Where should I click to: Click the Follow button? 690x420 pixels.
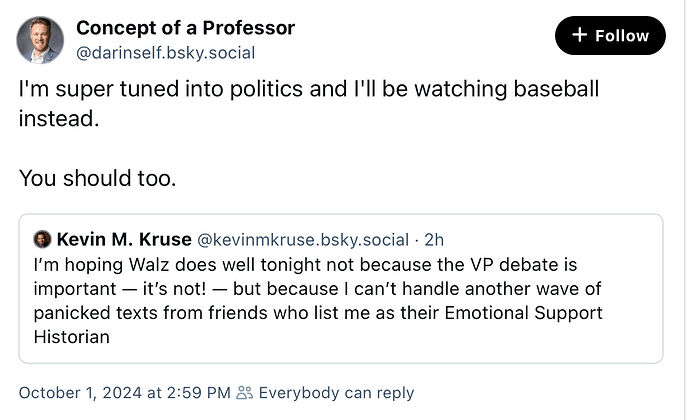(x=610, y=36)
